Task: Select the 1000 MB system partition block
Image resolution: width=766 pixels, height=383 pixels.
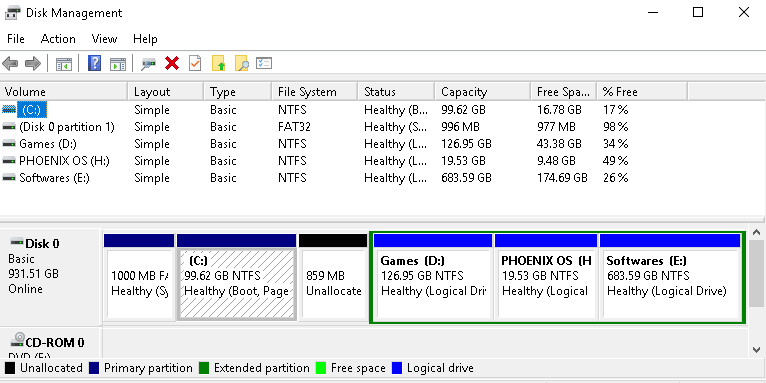Action: click(x=139, y=277)
